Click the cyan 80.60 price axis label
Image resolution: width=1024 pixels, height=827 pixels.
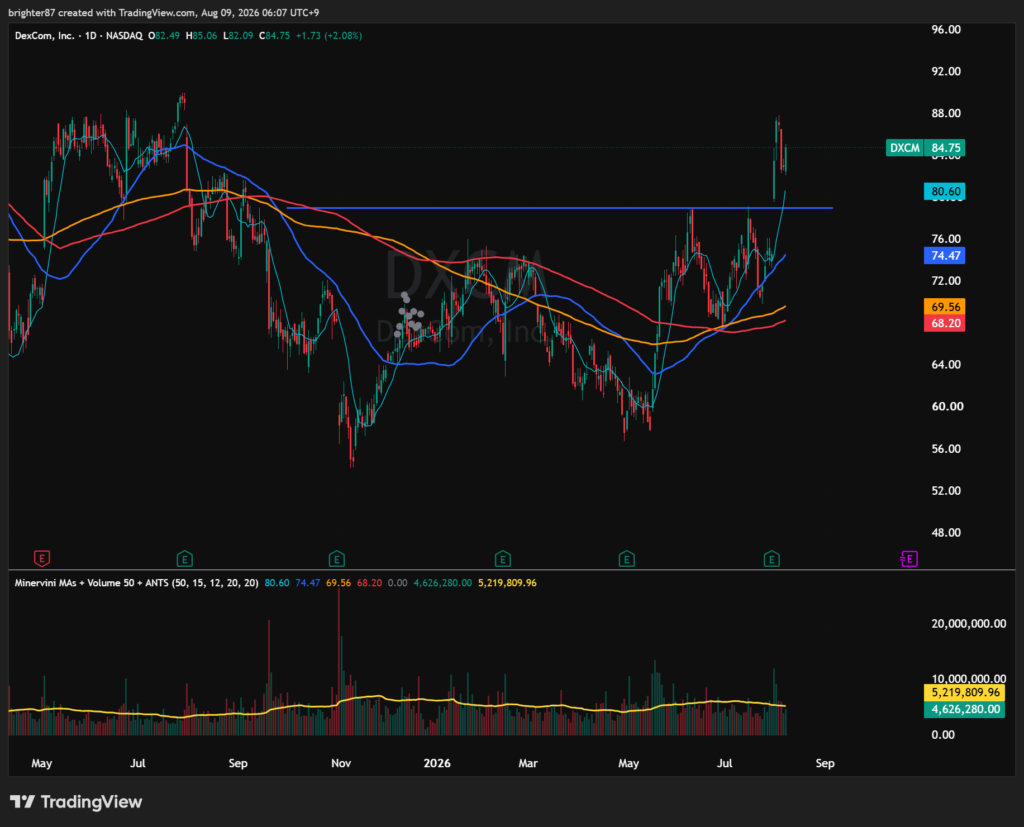pyautogui.click(x=945, y=191)
